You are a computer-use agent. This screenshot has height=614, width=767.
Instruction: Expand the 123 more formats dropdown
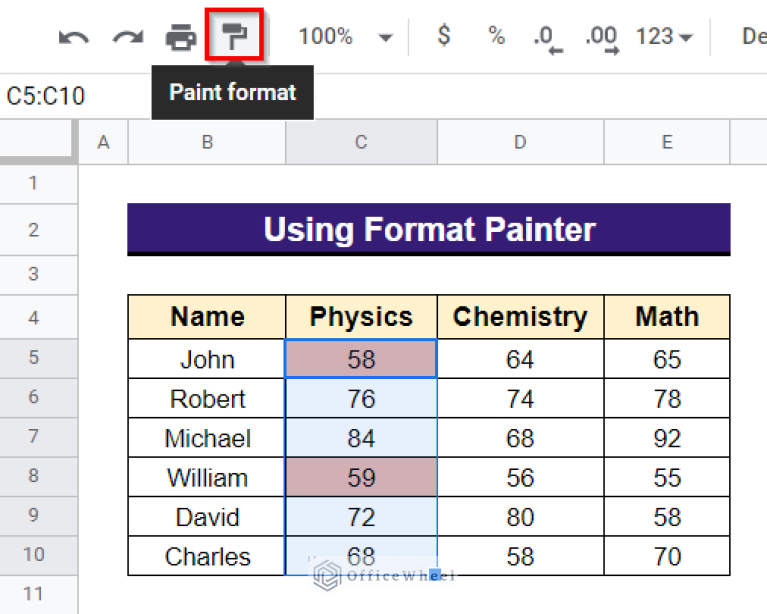[665, 37]
